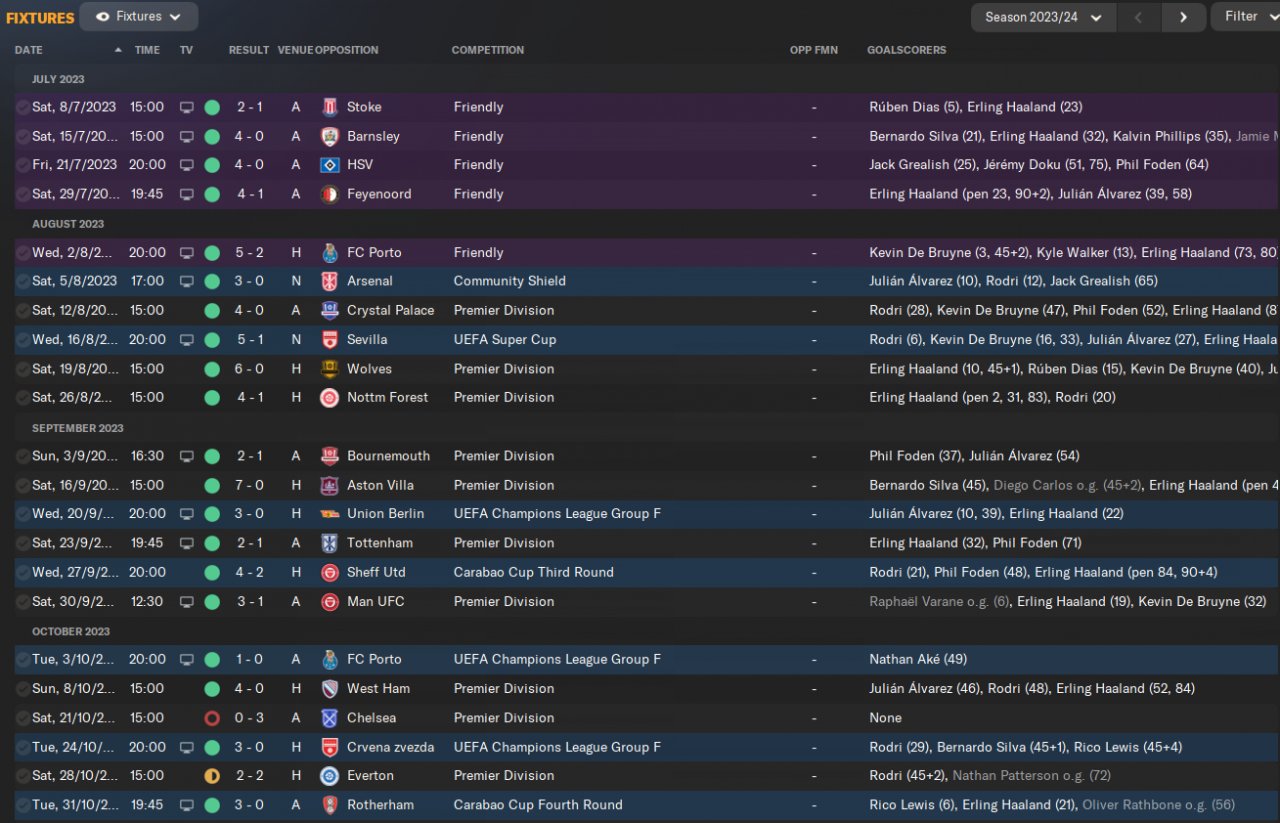Toggle the tick circle beside the Bournemouth fixture
This screenshot has height=823, width=1280.
point(23,456)
